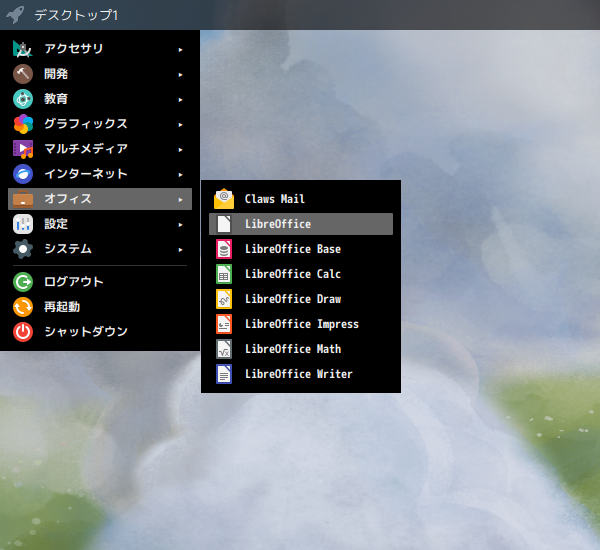The image size is (600, 550).
Task: Launch the highlighted LibreOffice entry
Action: (301, 224)
